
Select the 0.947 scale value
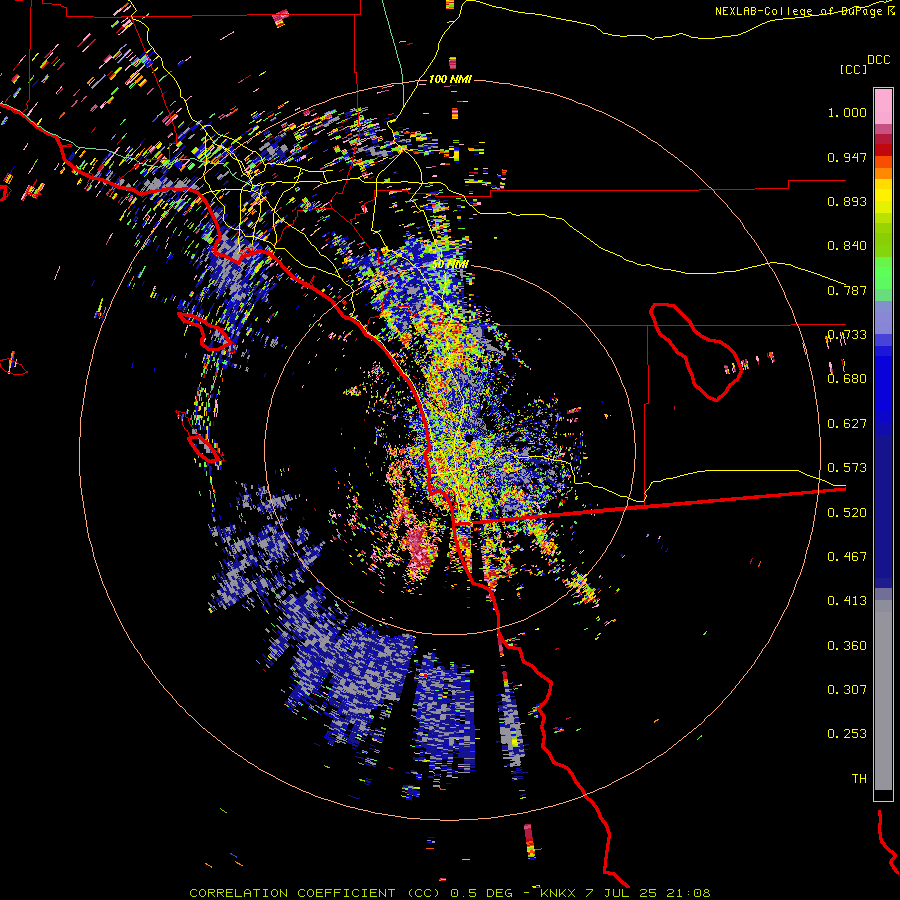(847, 157)
